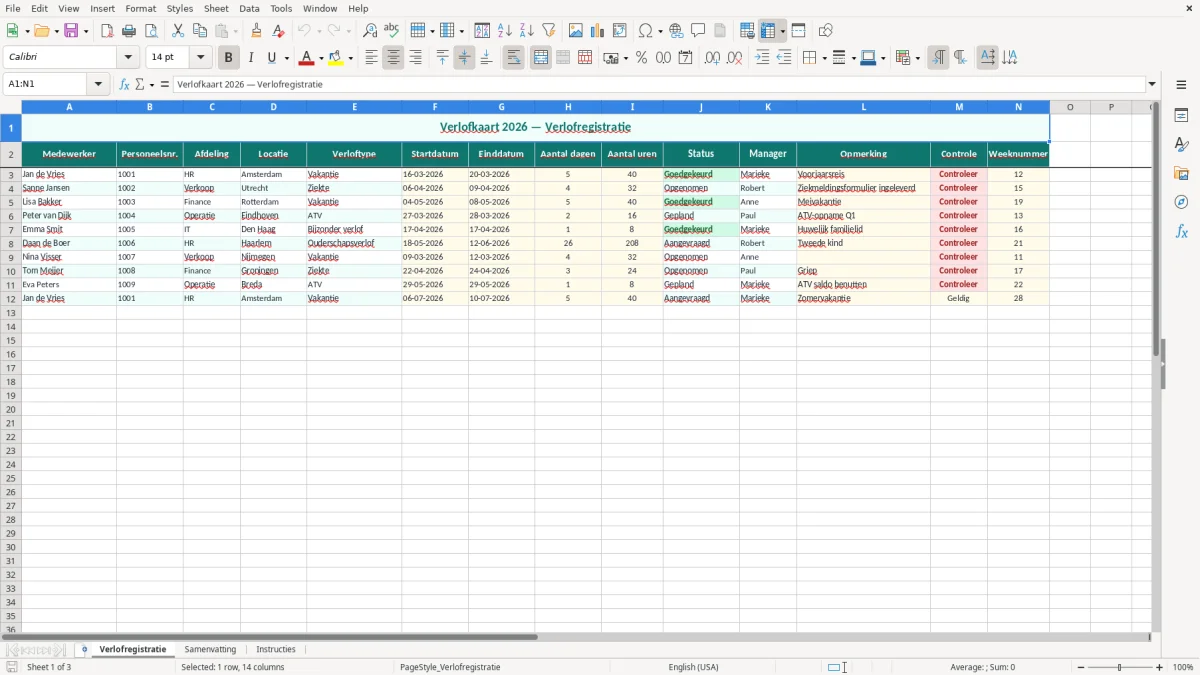The width and height of the screenshot is (1200, 675).
Task: Open the Open-document dropdown arrow
Action: pyautogui.click(x=55, y=31)
